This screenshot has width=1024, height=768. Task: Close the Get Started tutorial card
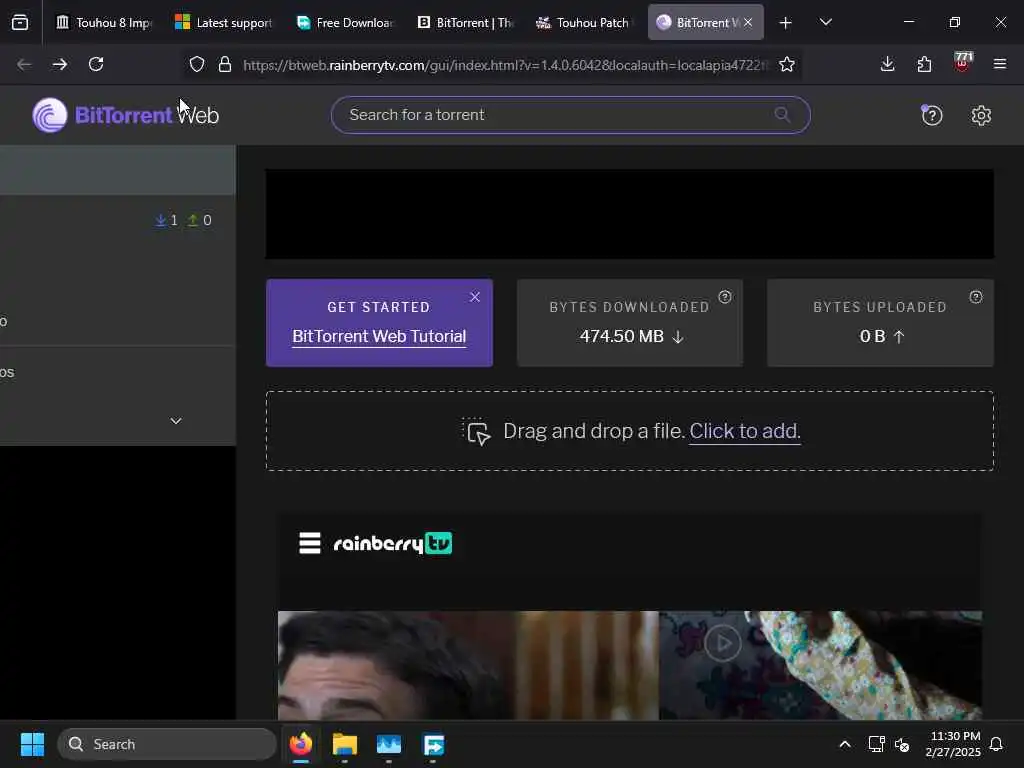point(475,297)
